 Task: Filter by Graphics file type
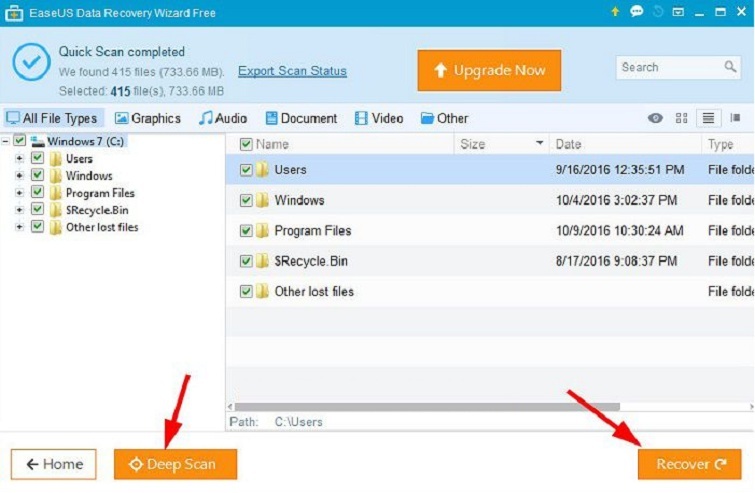(x=148, y=118)
